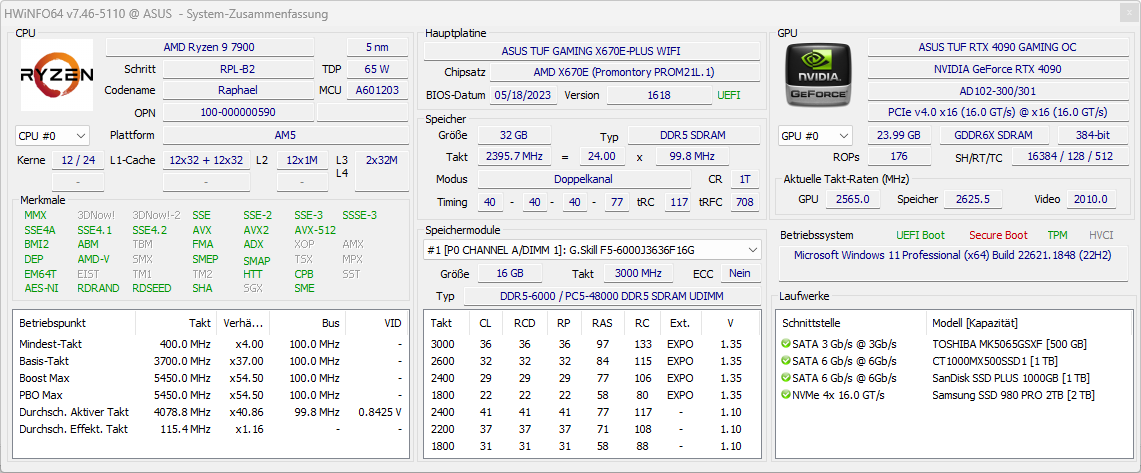Click the HVCI status label
Image resolution: width=1141 pixels, height=473 pixels.
(1102, 235)
